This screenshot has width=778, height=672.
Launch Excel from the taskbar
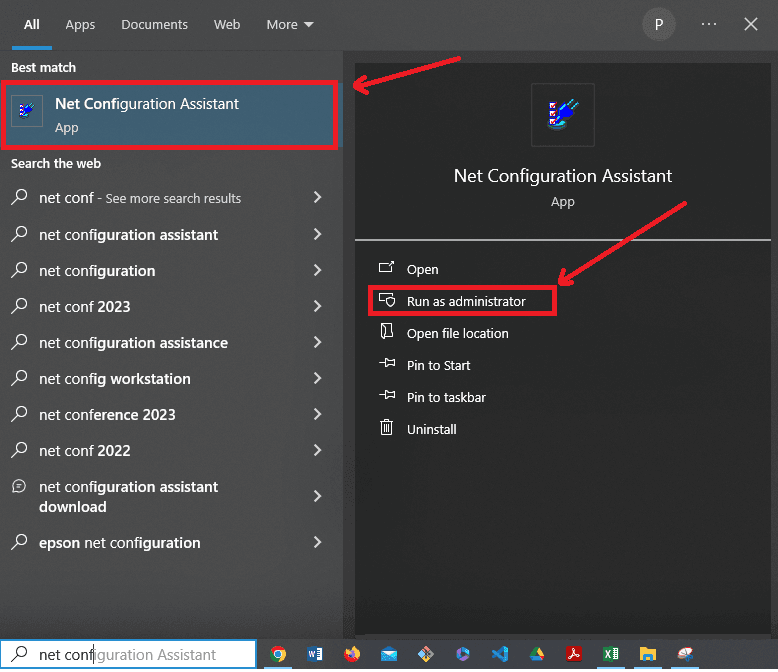pyautogui.click(x=610, y=655)
